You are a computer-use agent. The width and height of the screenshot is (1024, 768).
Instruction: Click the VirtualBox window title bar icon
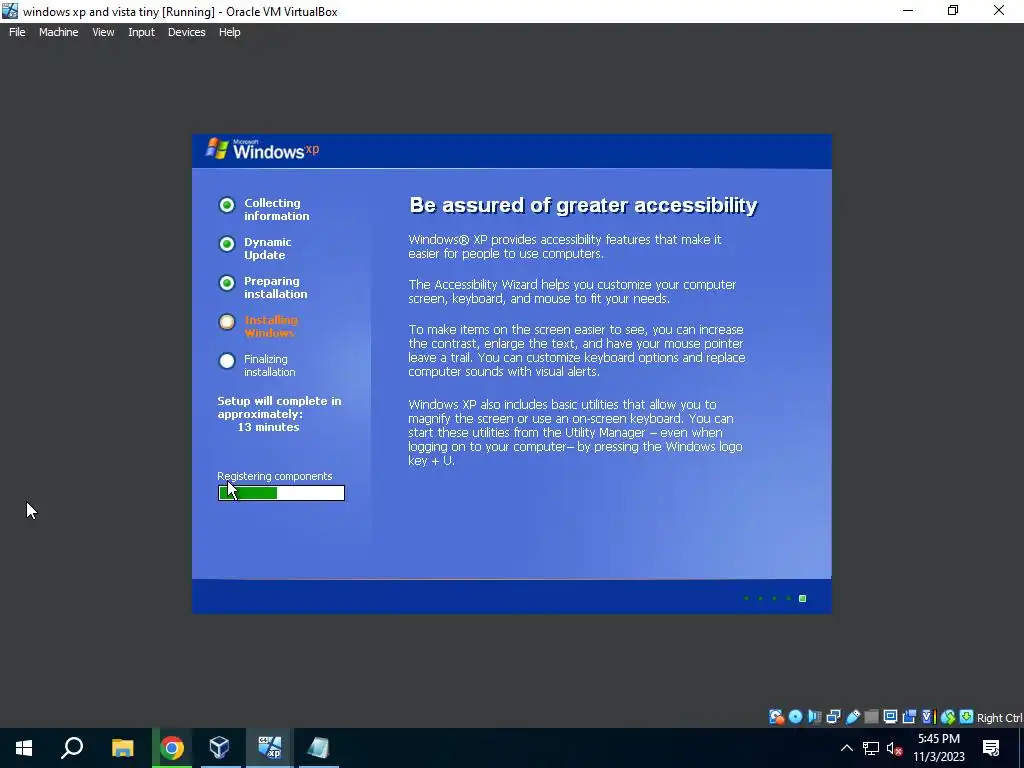click(10, 10)
